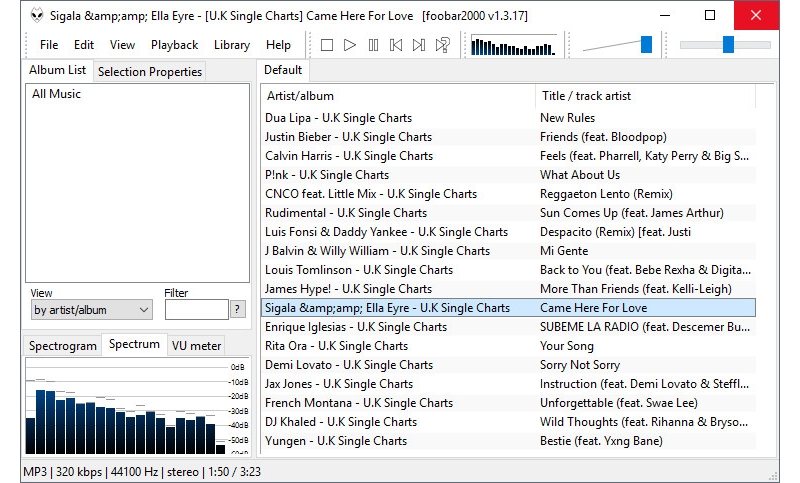Screen dimensions: 800x483
Task: Click the seekbar position handle
Action: point(729,45)
